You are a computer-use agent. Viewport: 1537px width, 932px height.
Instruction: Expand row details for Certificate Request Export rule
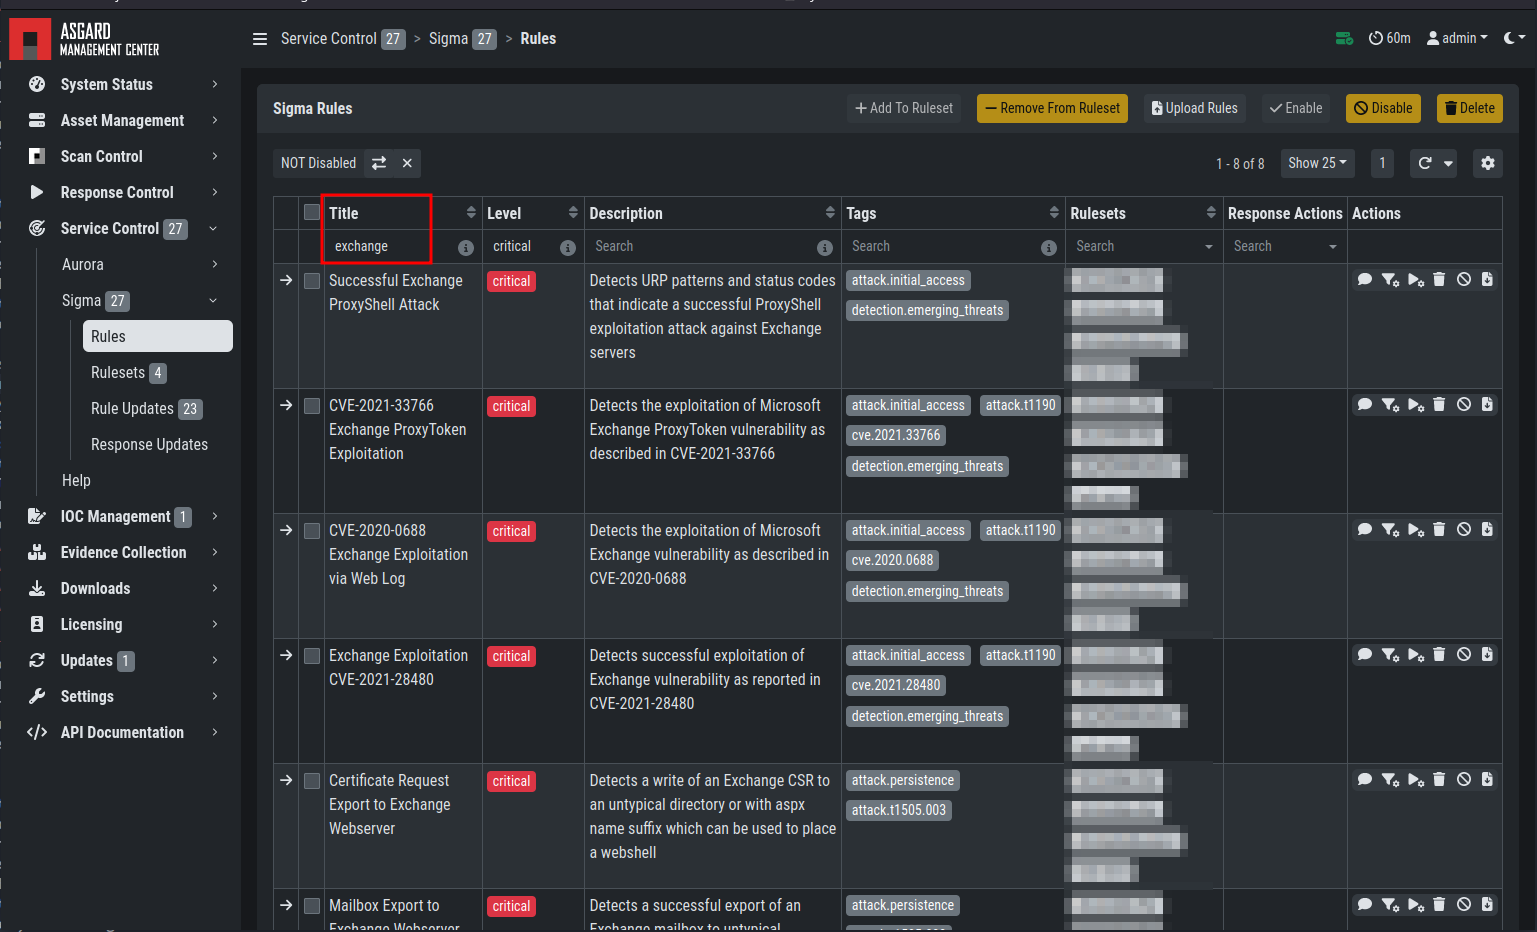[286, 780]
